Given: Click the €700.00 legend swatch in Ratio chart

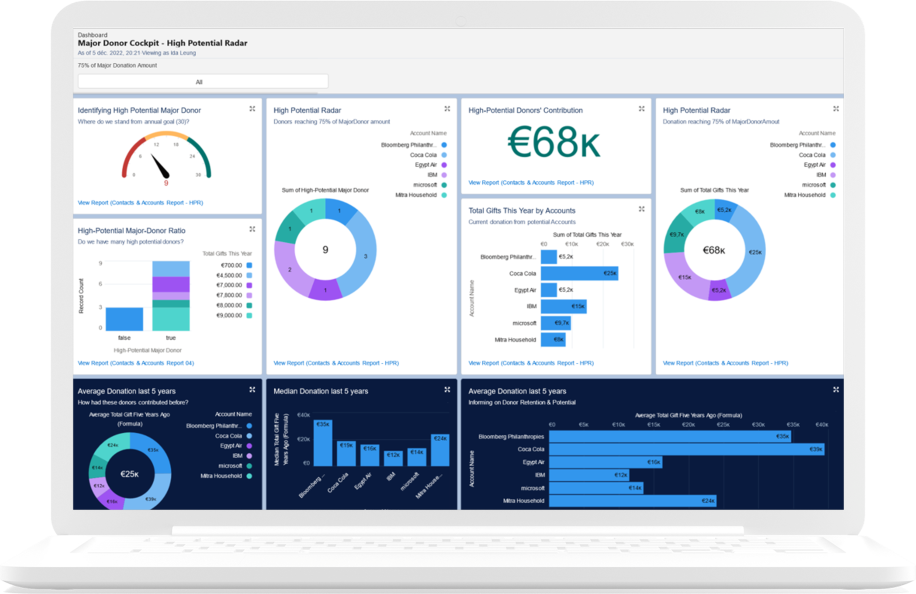Looking at the screenshot, I should (248, 265).
